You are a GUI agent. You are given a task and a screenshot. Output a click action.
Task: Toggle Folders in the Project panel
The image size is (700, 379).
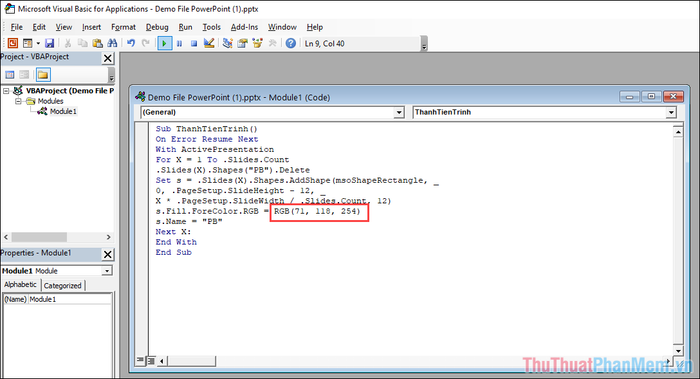tap(43, 75)
